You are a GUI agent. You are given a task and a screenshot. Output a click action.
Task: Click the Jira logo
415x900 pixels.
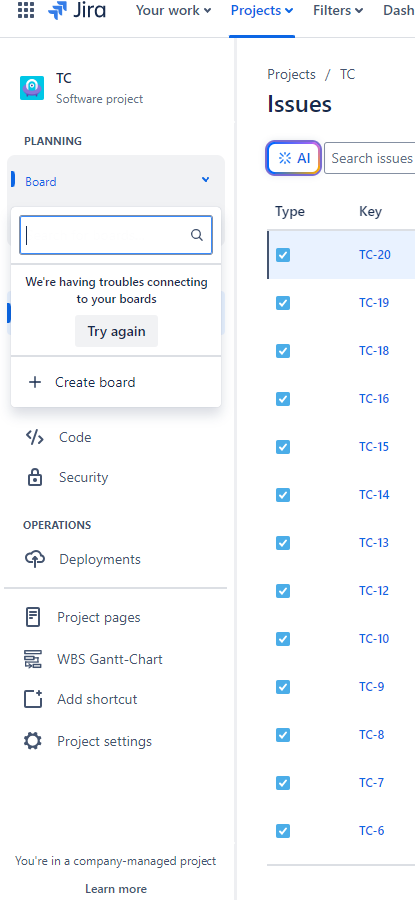click(77, 10)
